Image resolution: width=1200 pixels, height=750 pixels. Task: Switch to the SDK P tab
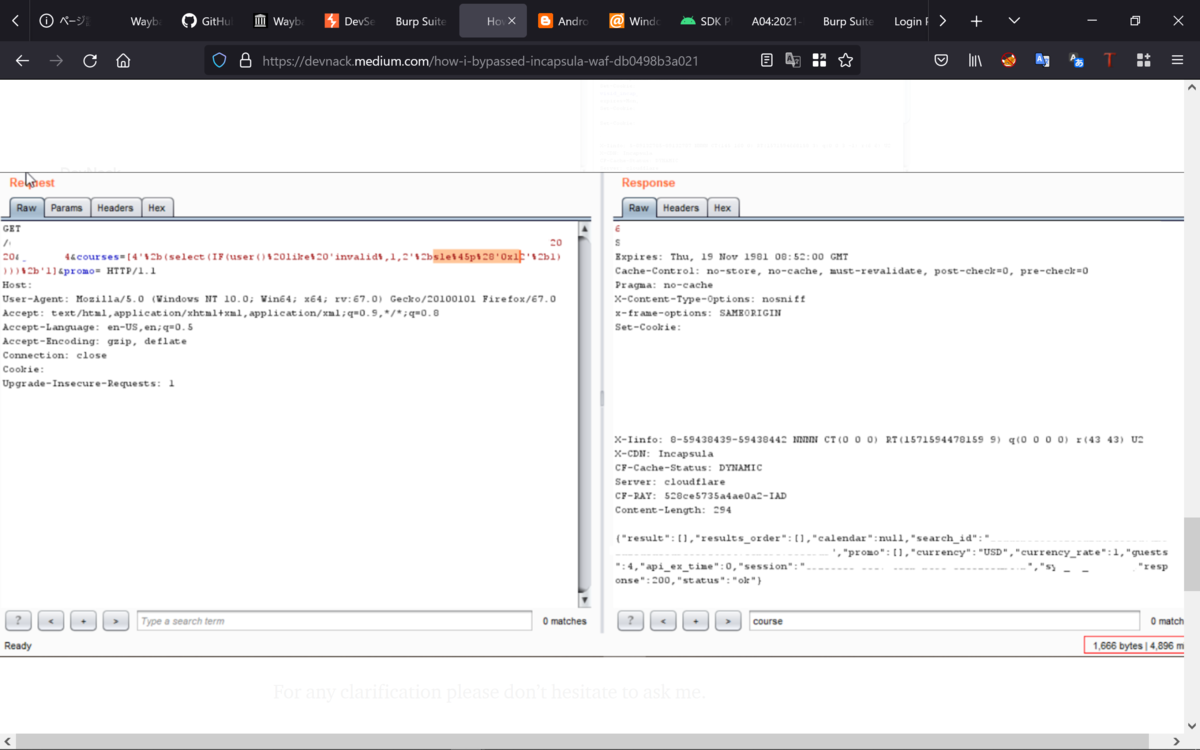707,21
